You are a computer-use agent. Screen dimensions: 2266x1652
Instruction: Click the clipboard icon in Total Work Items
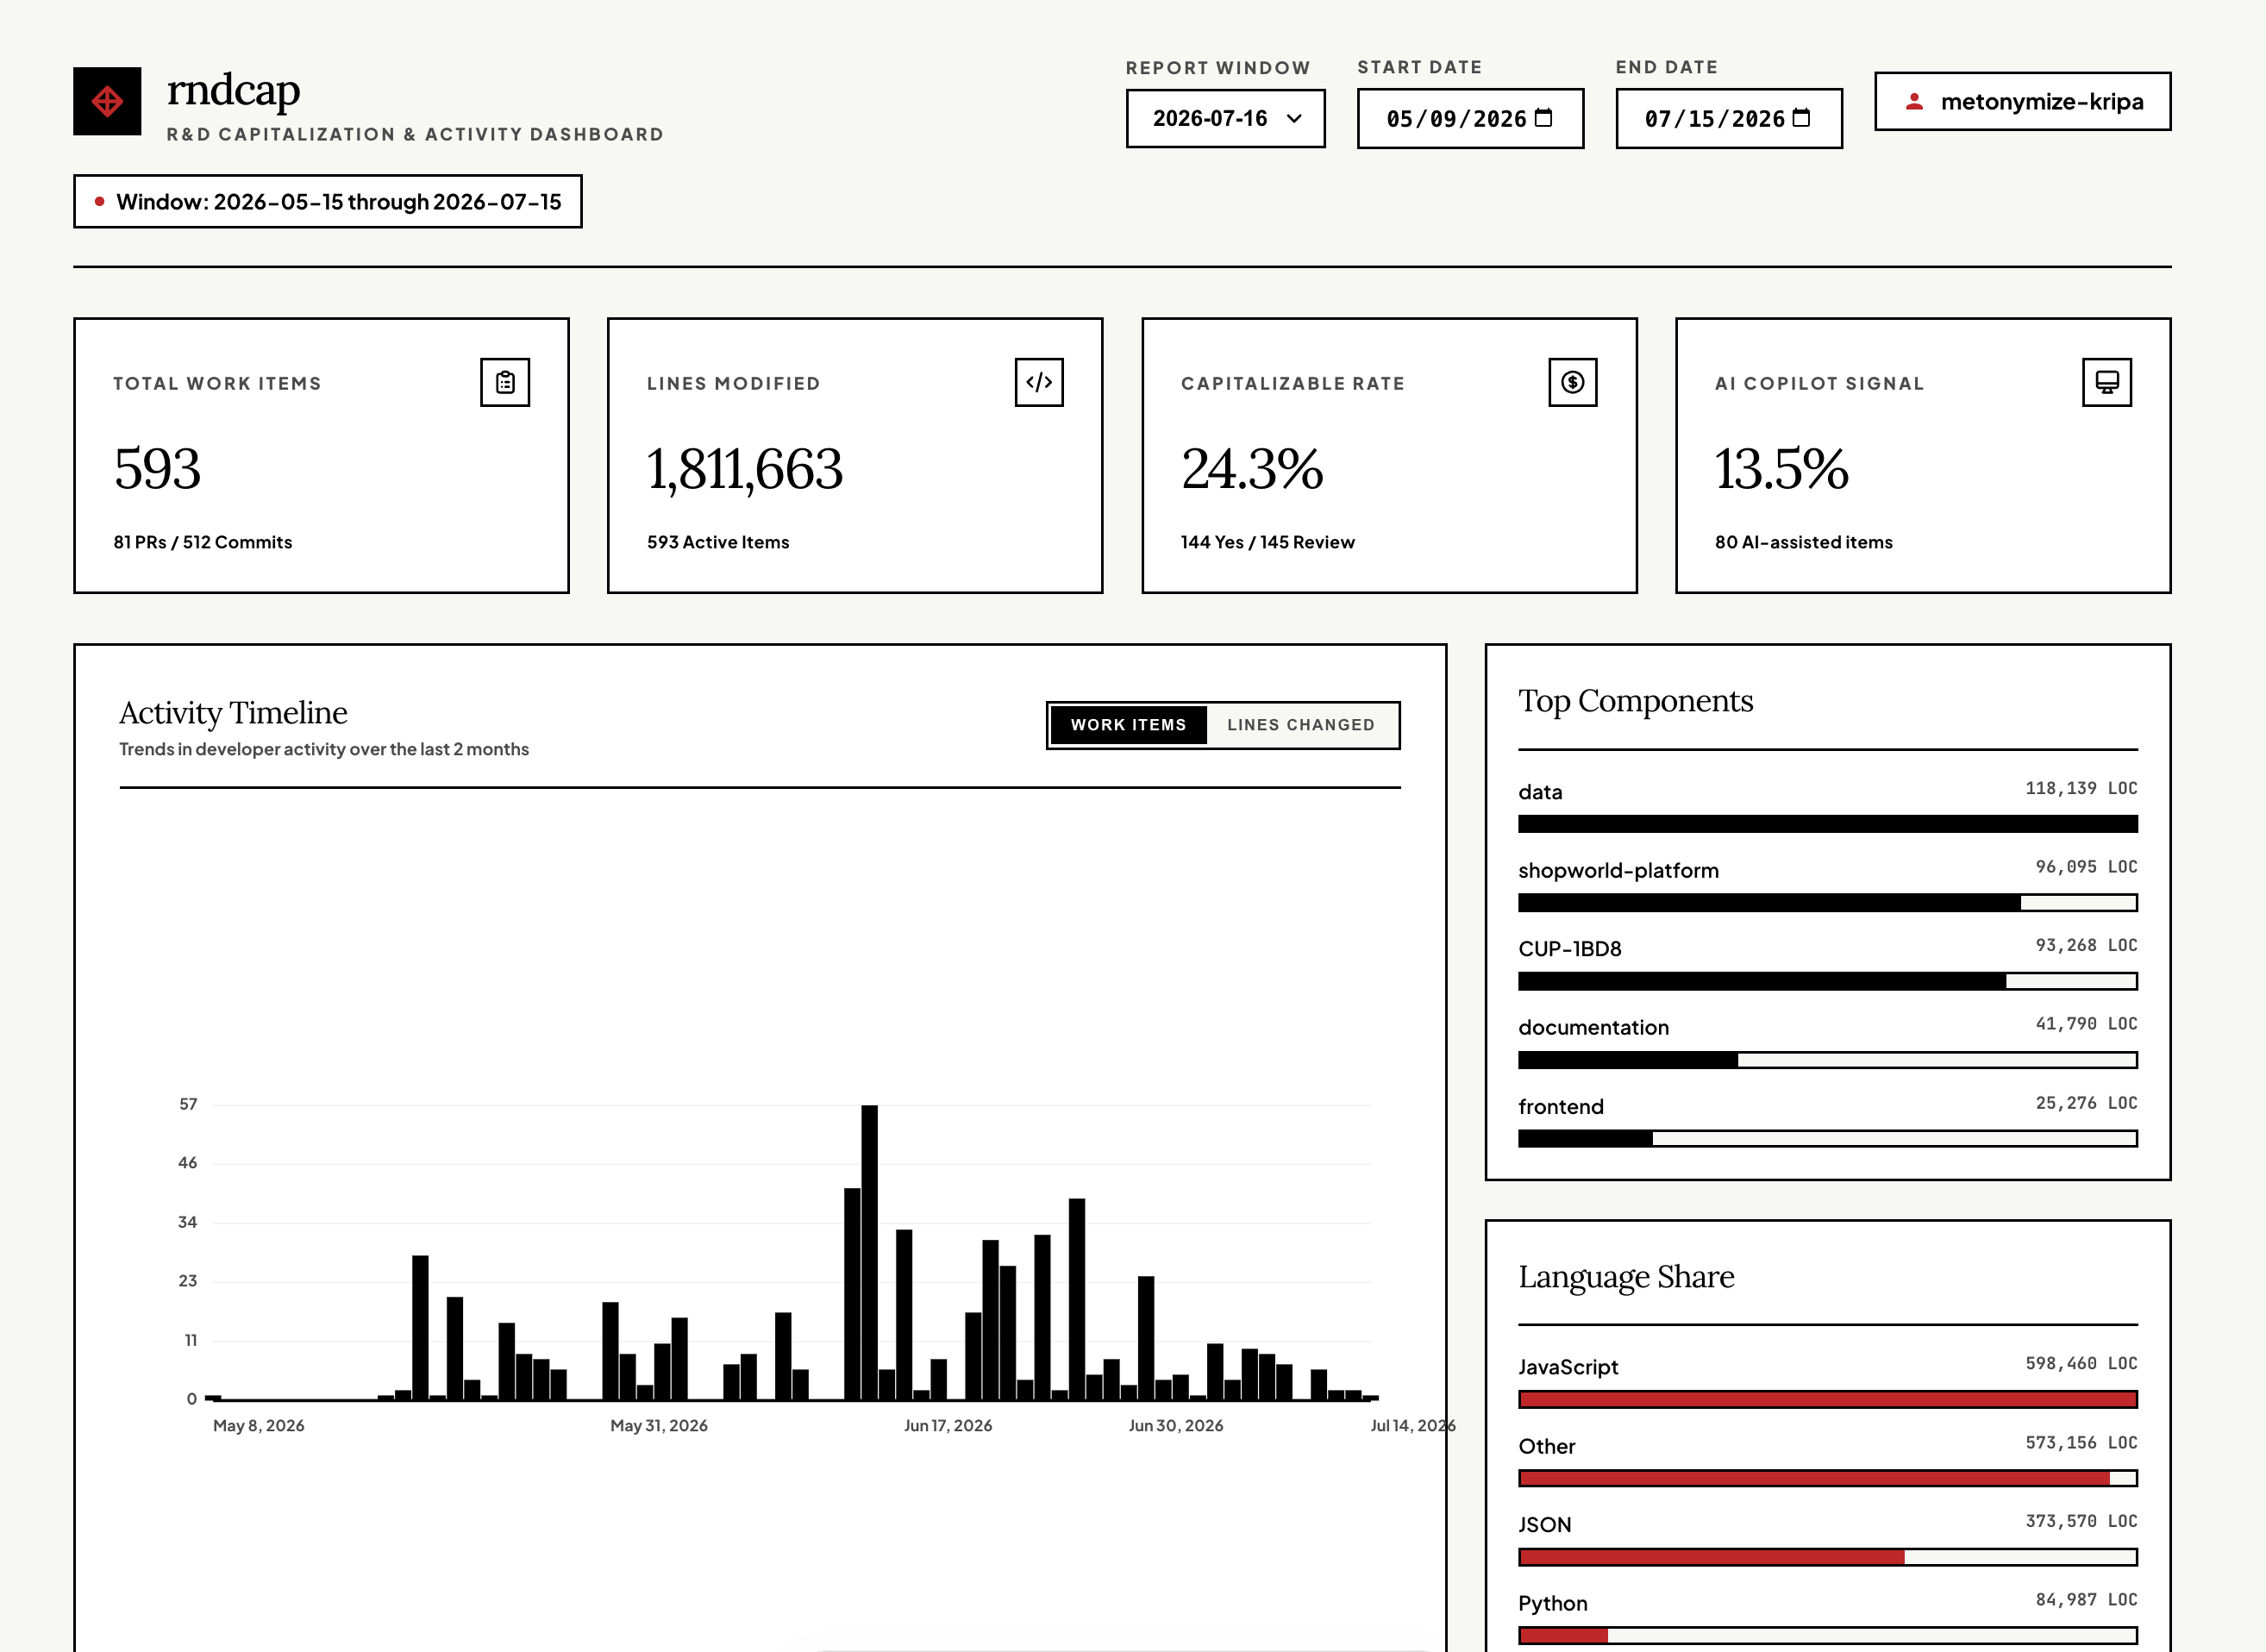(505, 382)
